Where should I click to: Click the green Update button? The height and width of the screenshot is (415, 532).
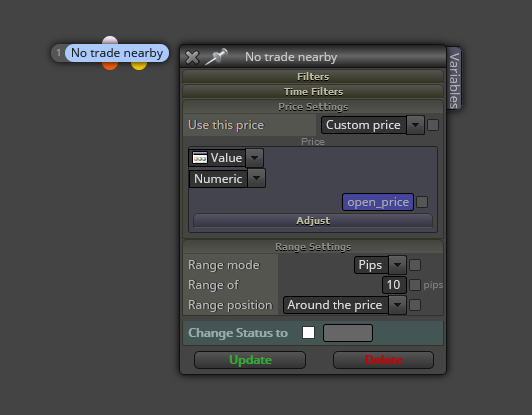tap(250, 360)
